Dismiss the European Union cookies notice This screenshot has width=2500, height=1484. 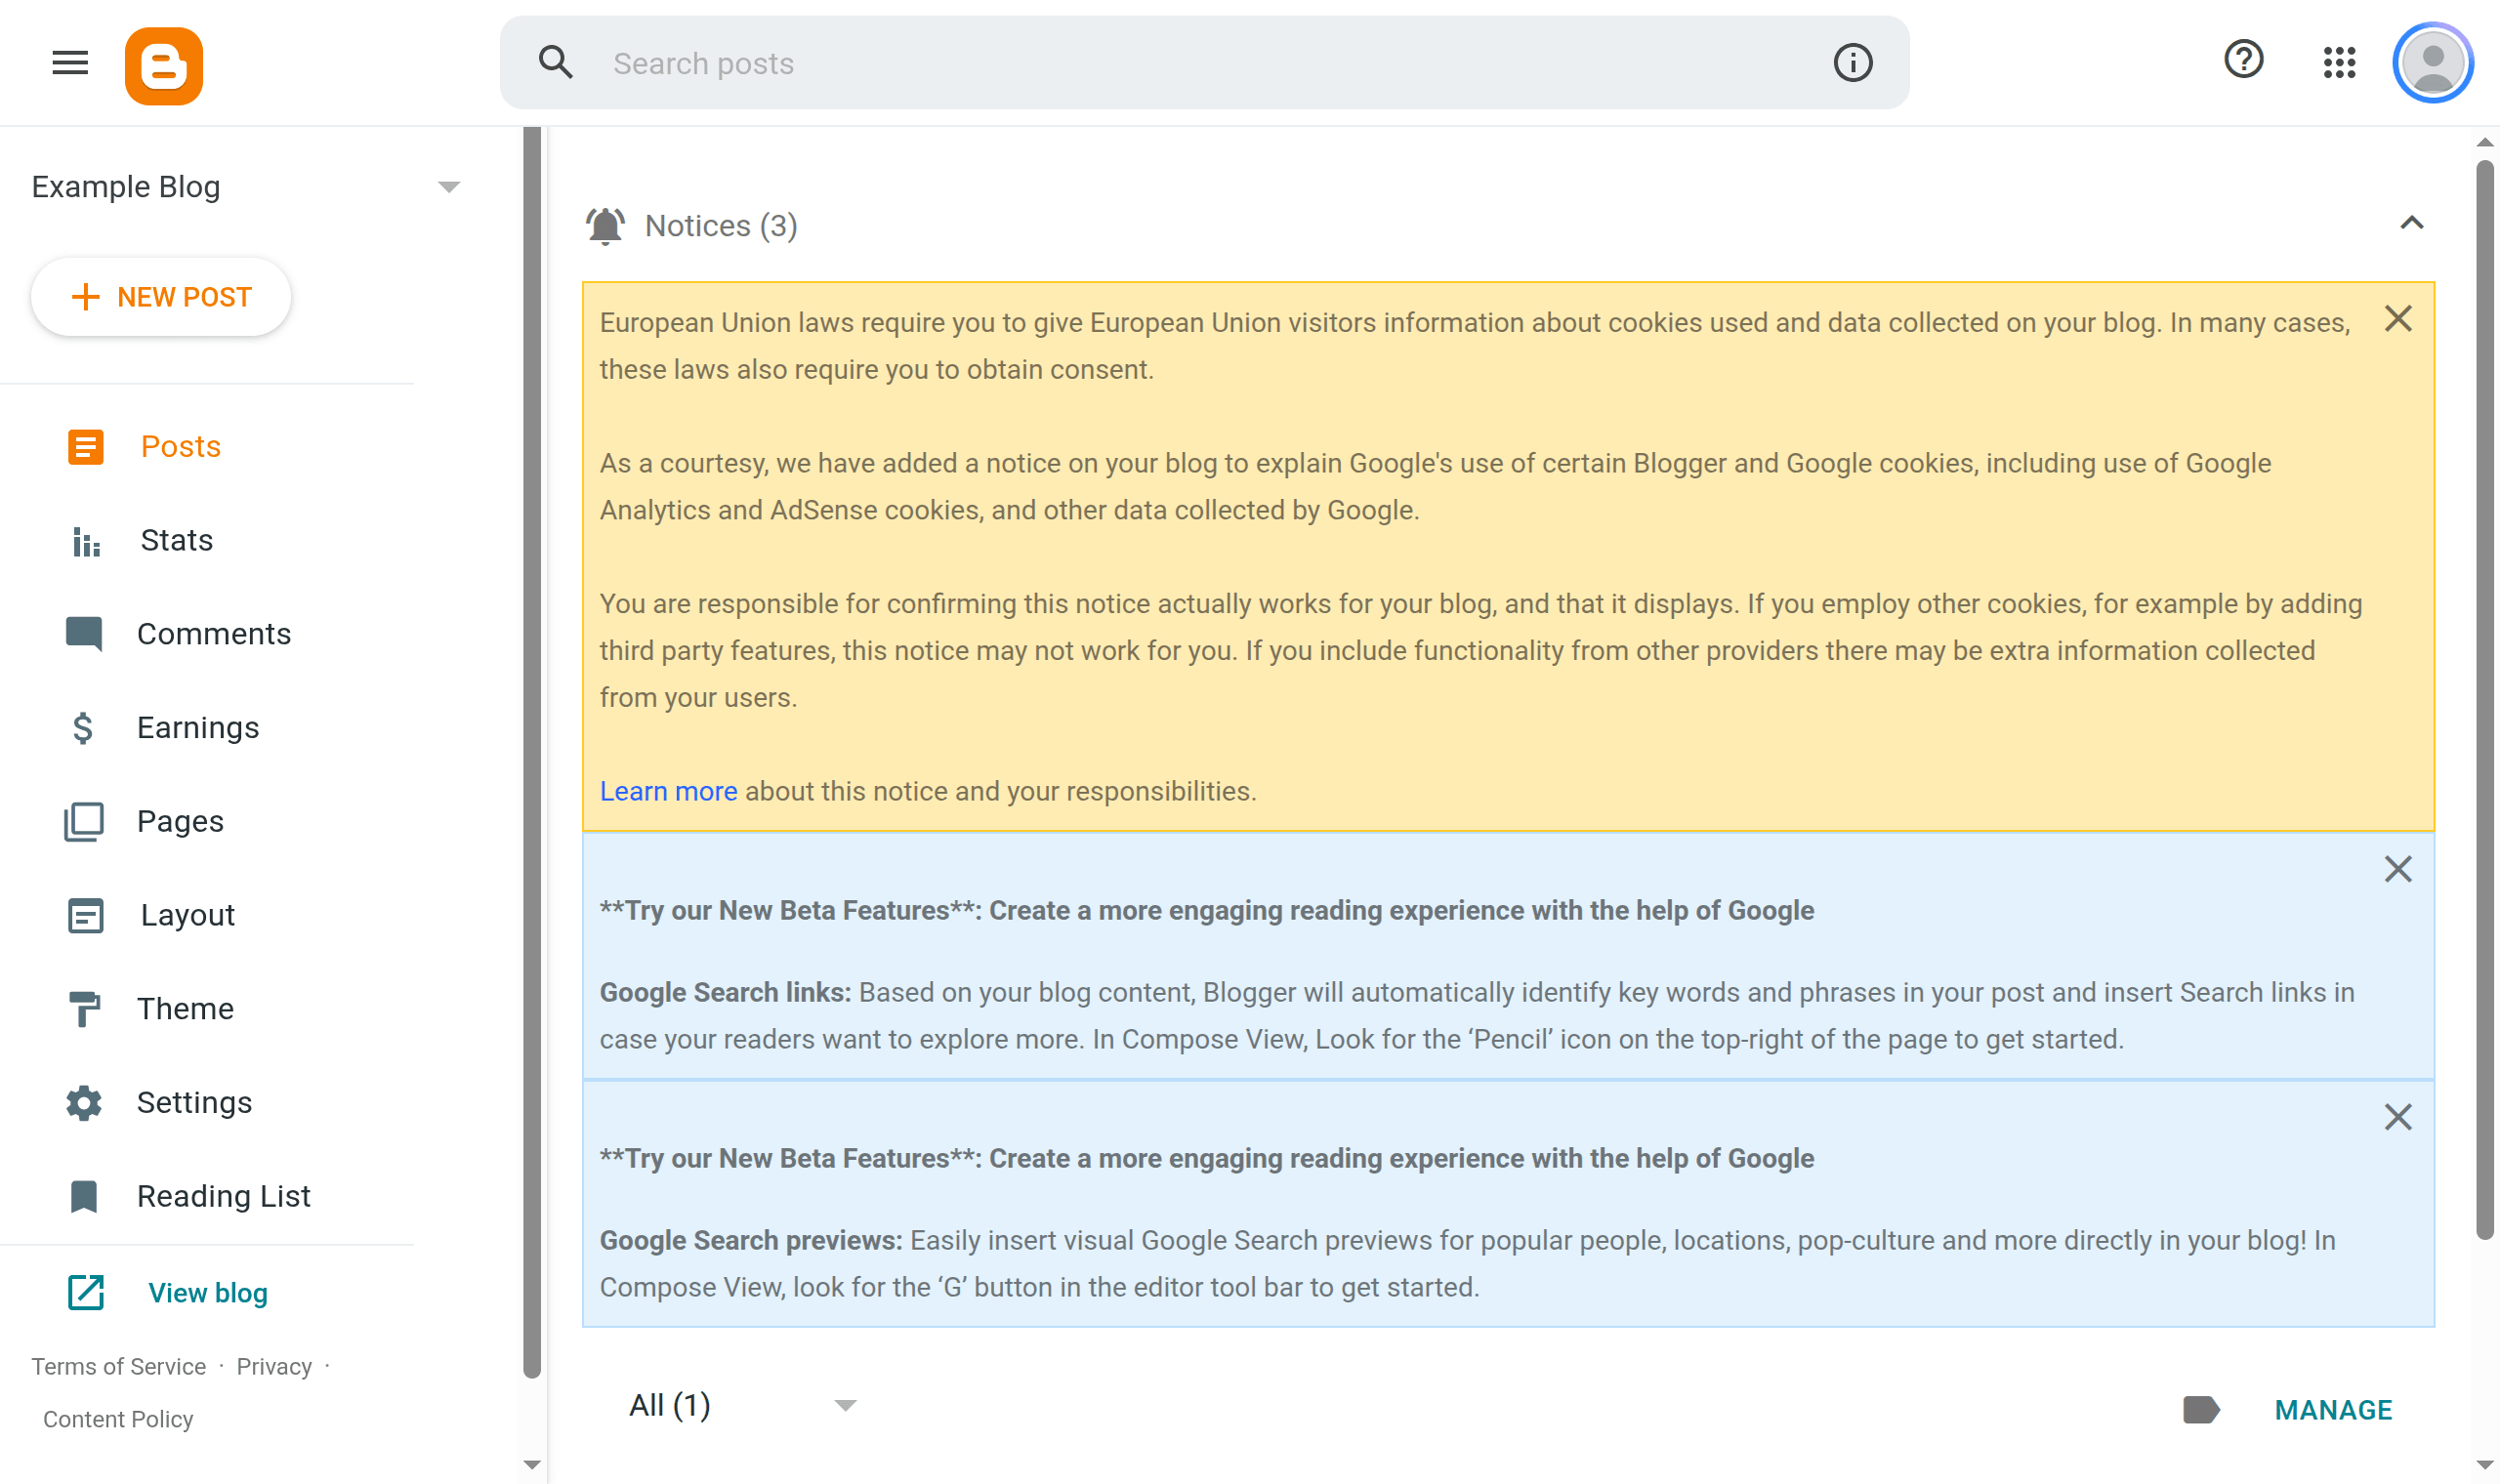(x=2398, y=319)
